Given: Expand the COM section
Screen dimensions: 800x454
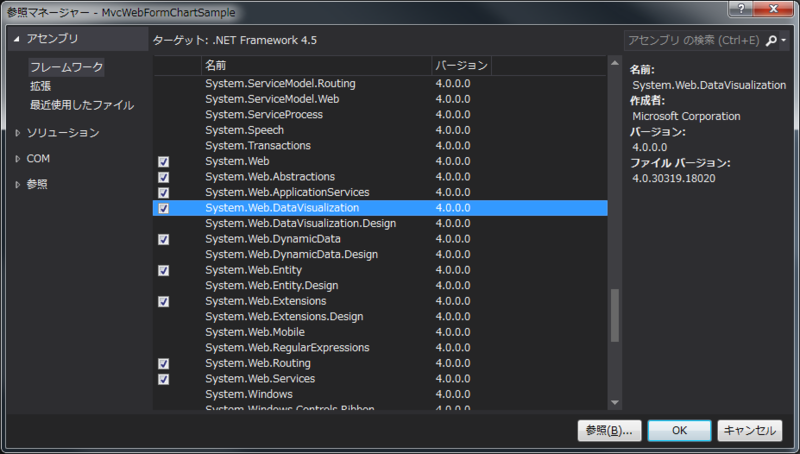Looking at the screenshot, I should click(17, 159).
